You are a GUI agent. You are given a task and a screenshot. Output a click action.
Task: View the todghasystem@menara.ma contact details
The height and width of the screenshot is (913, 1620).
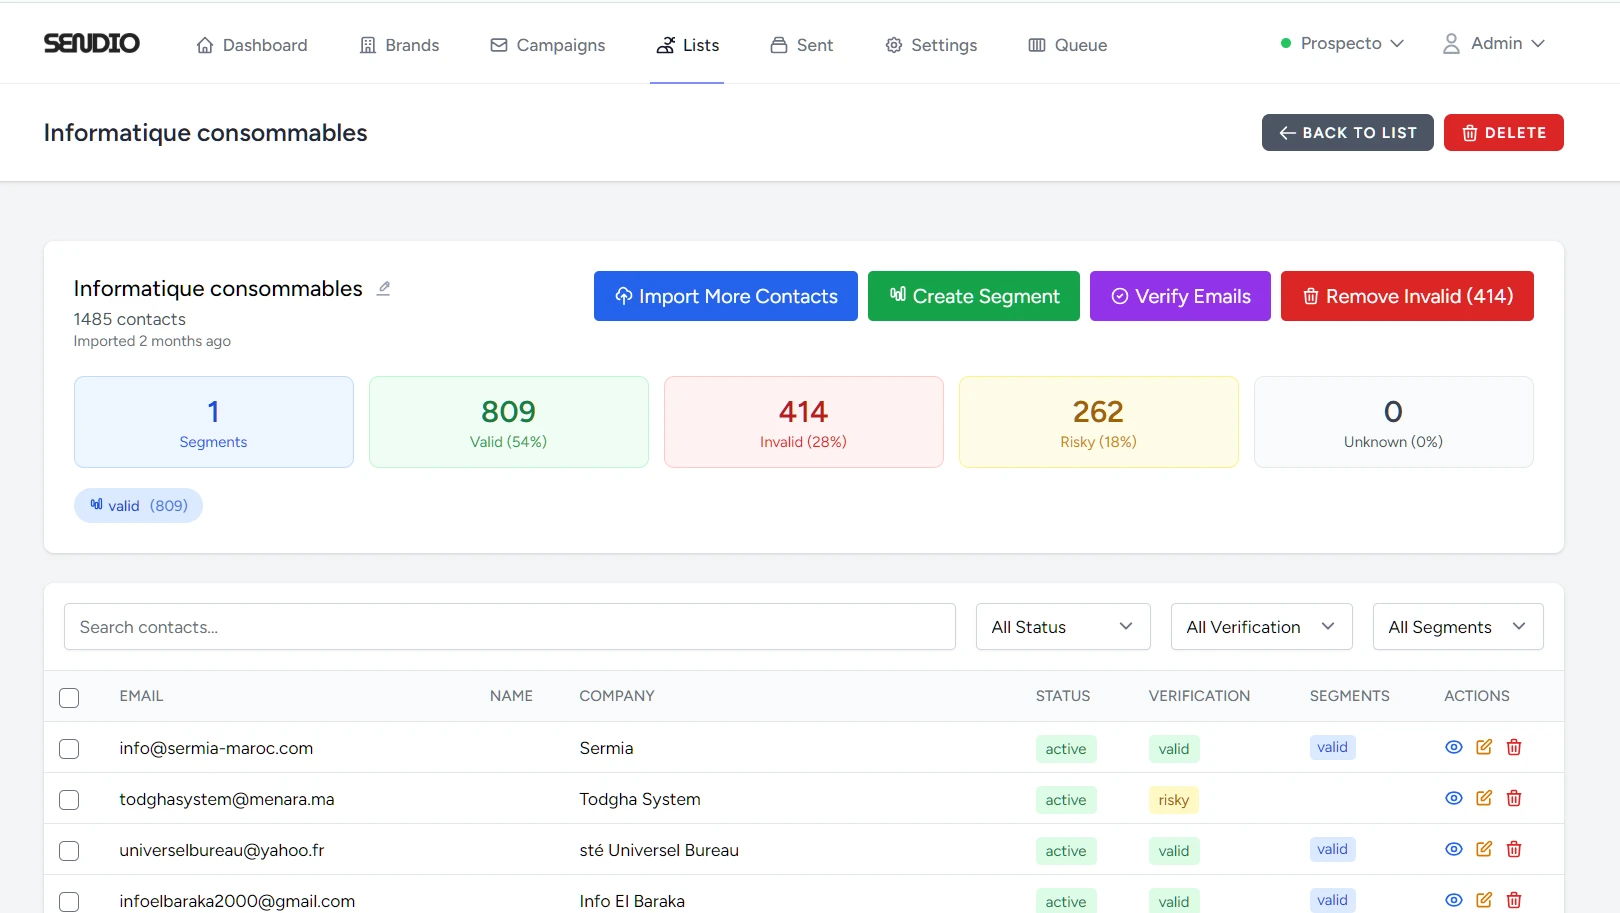[x=1454, y=798]
